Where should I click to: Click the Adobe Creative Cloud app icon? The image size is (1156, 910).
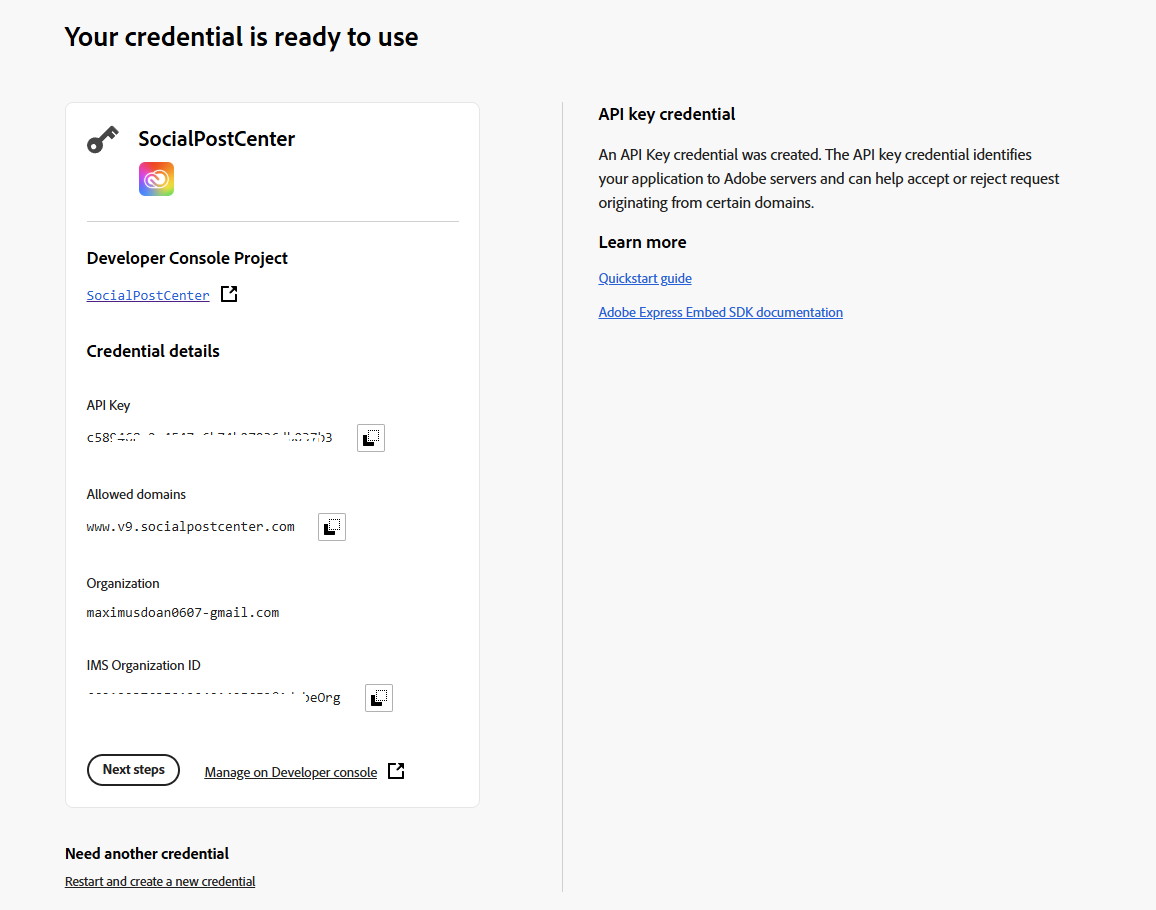pos(156,179)
